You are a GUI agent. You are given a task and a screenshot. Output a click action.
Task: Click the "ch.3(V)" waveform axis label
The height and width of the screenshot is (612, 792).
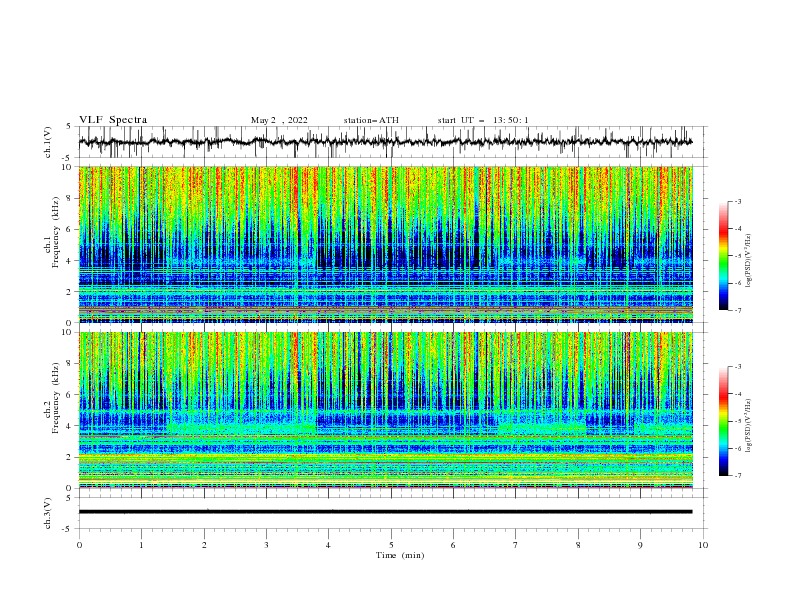tap(48, 513)
